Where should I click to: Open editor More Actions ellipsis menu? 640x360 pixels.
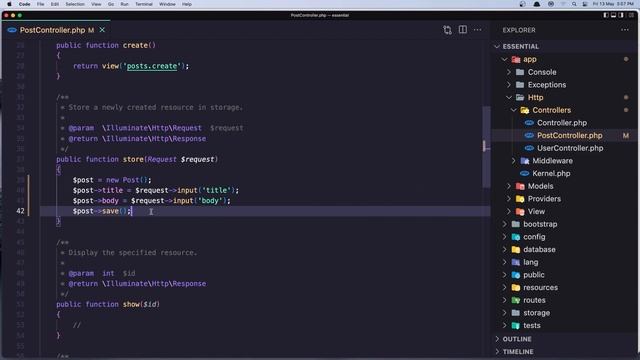click(477, 30)
